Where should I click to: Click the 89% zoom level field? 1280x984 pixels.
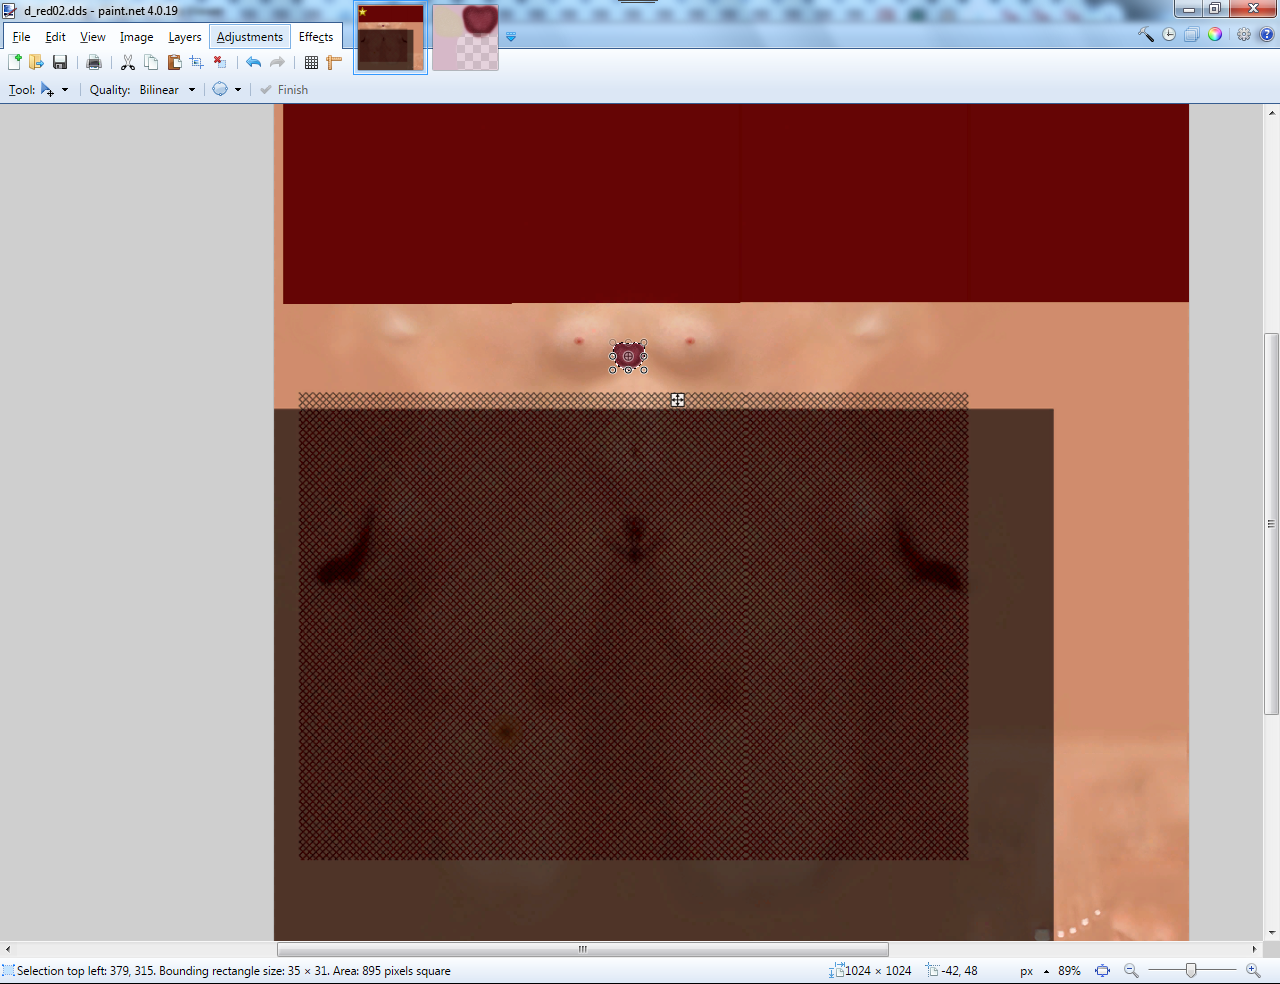(1069, 971)
